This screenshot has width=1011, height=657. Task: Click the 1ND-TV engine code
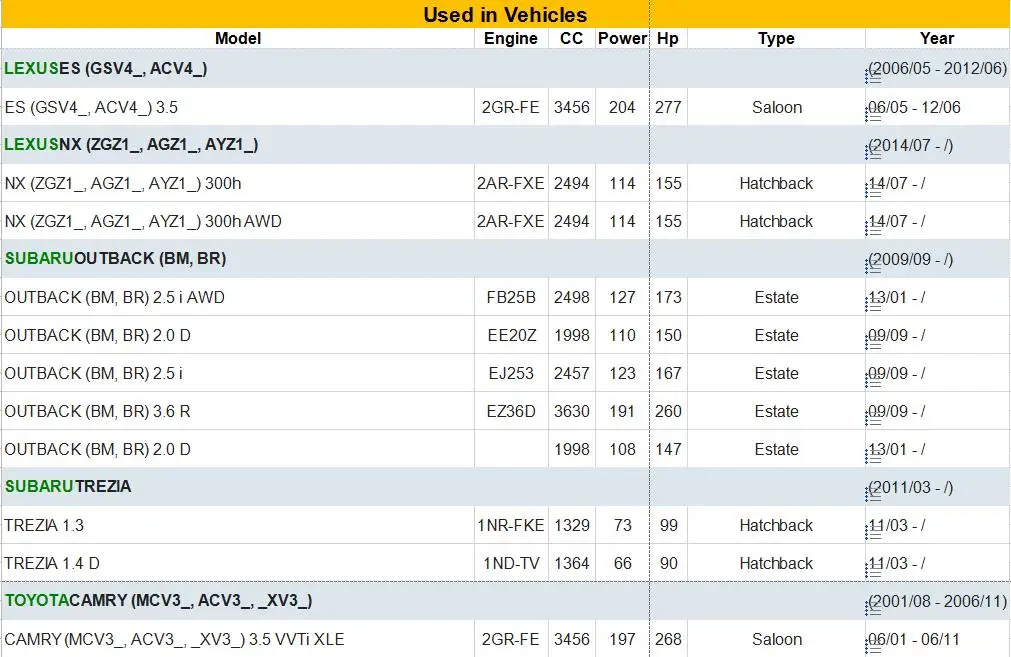(511, 564)
